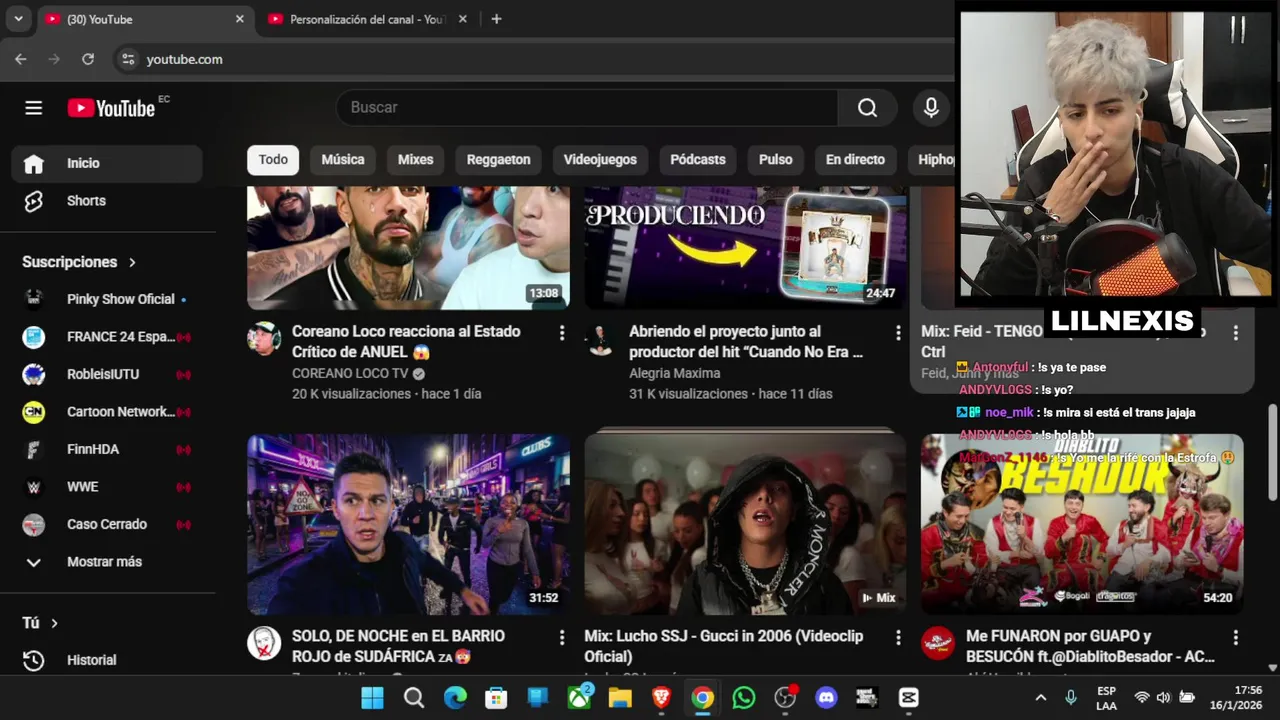Open FinnHDA subscription
Viewport: 1280px width, 720px height.
(107, 449)
